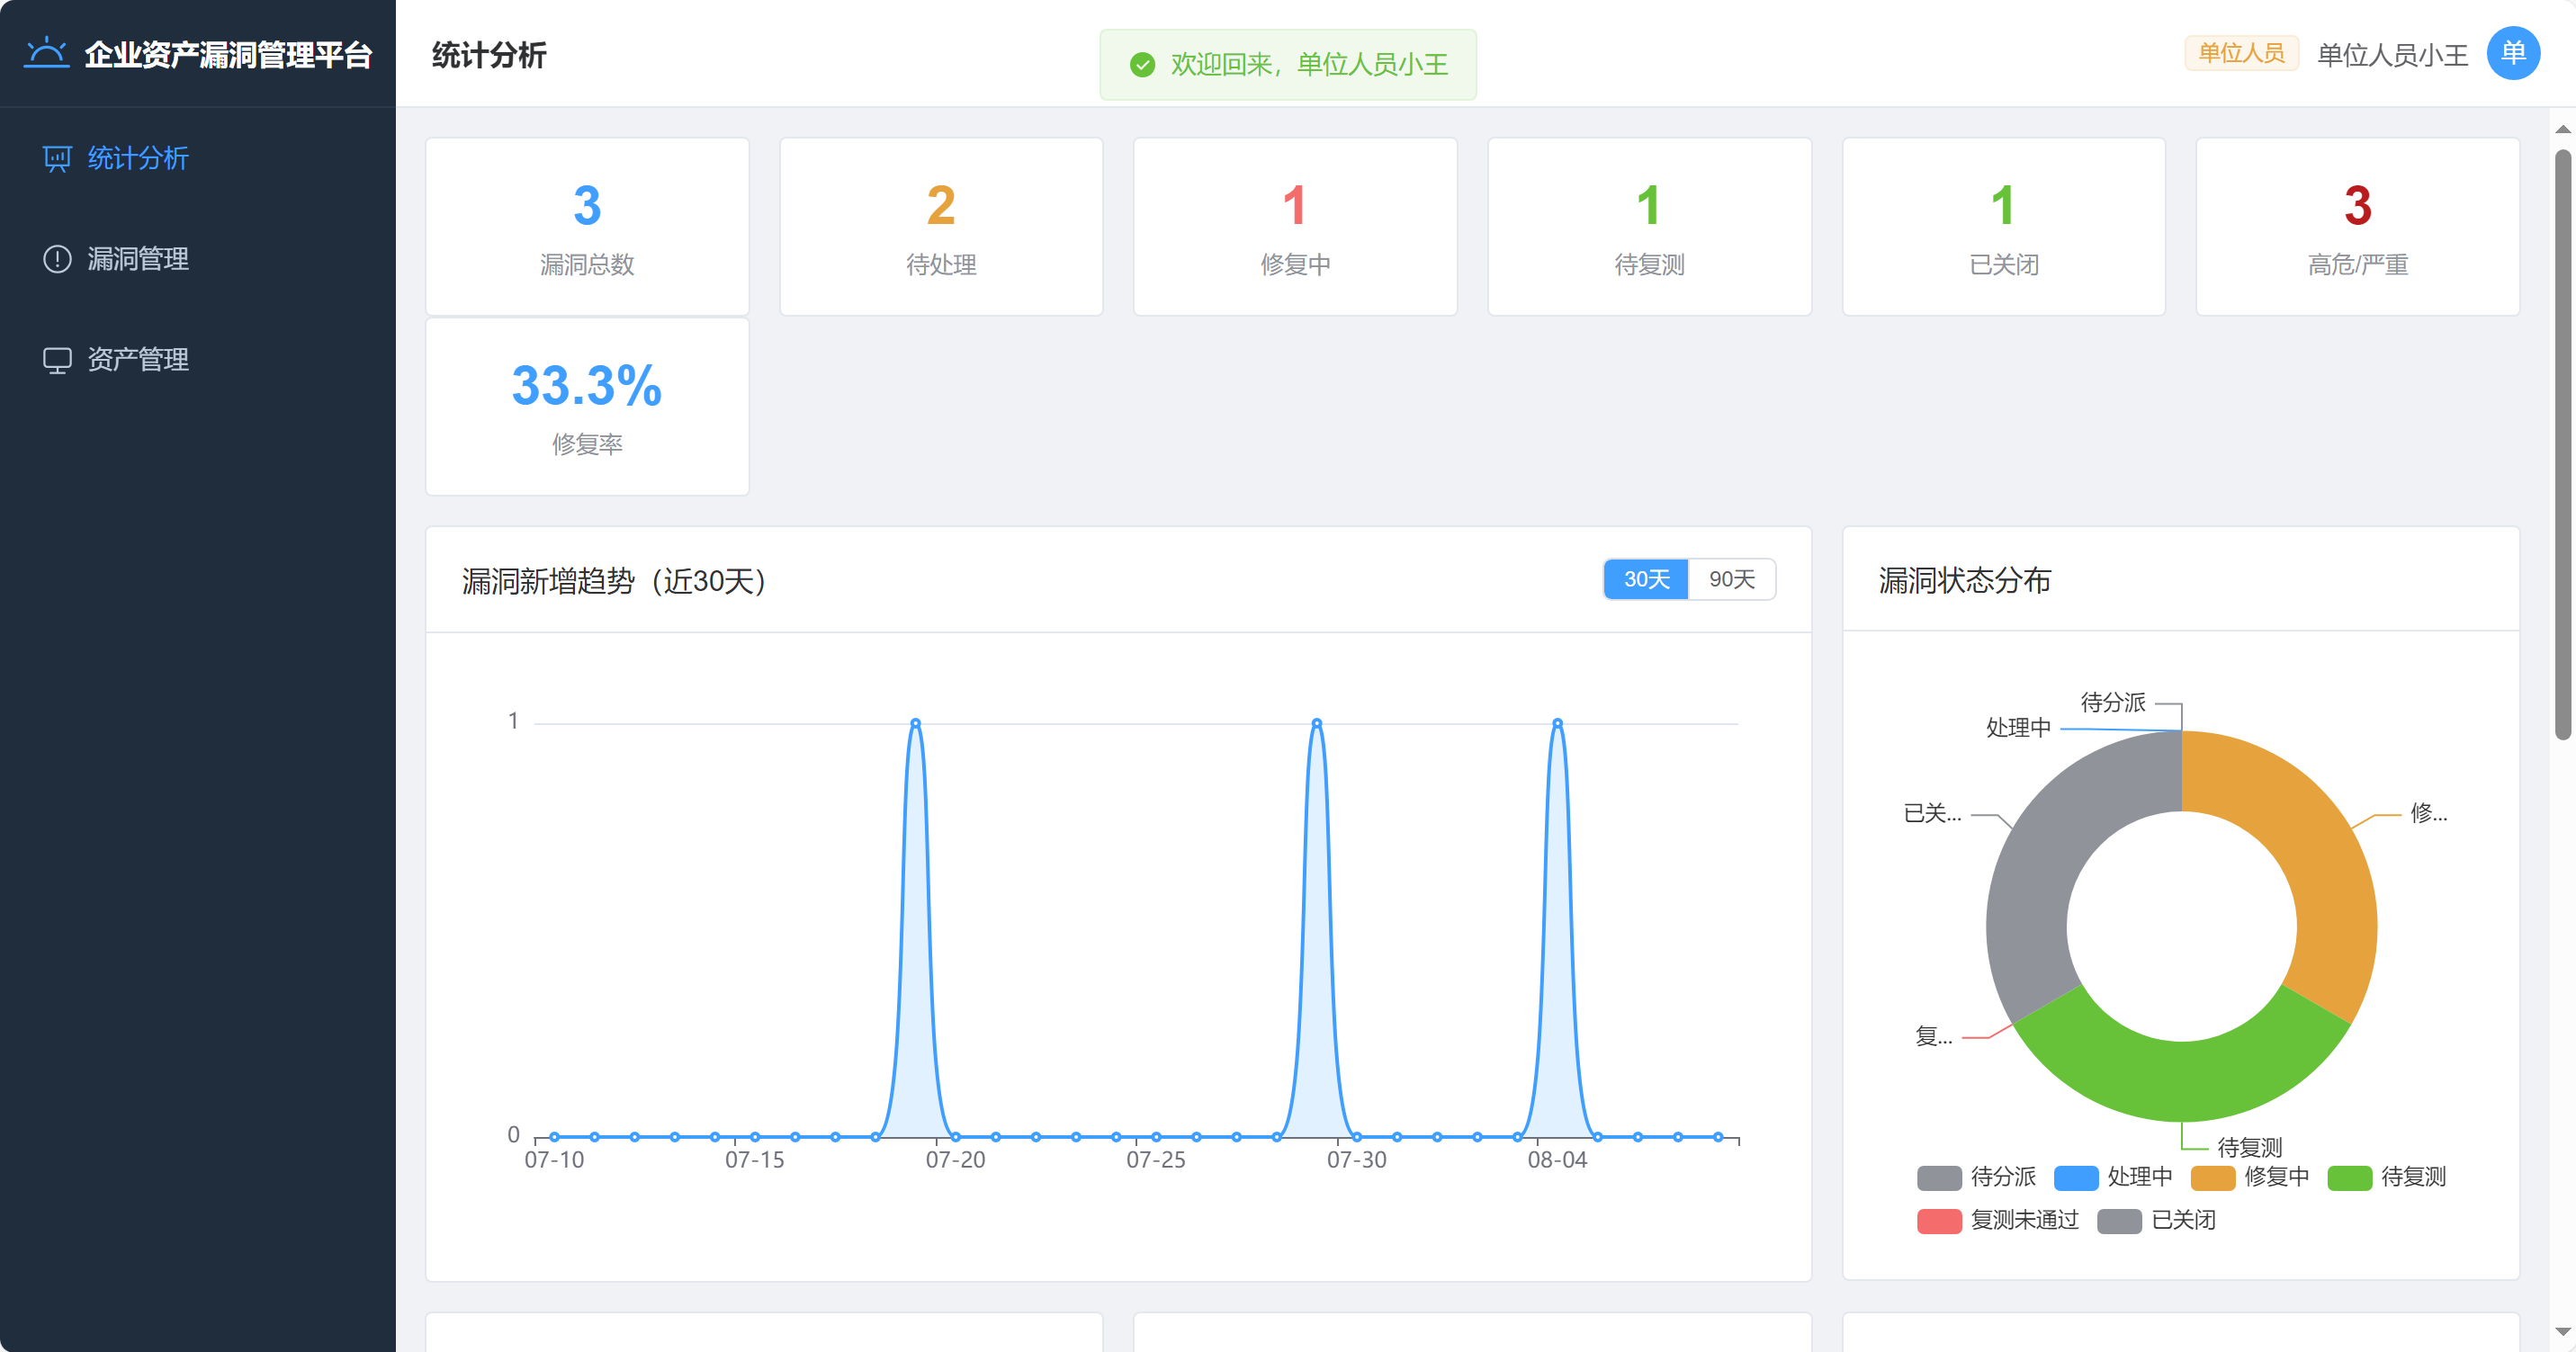Click the 高危/严重 stat card

point(2357,227)
